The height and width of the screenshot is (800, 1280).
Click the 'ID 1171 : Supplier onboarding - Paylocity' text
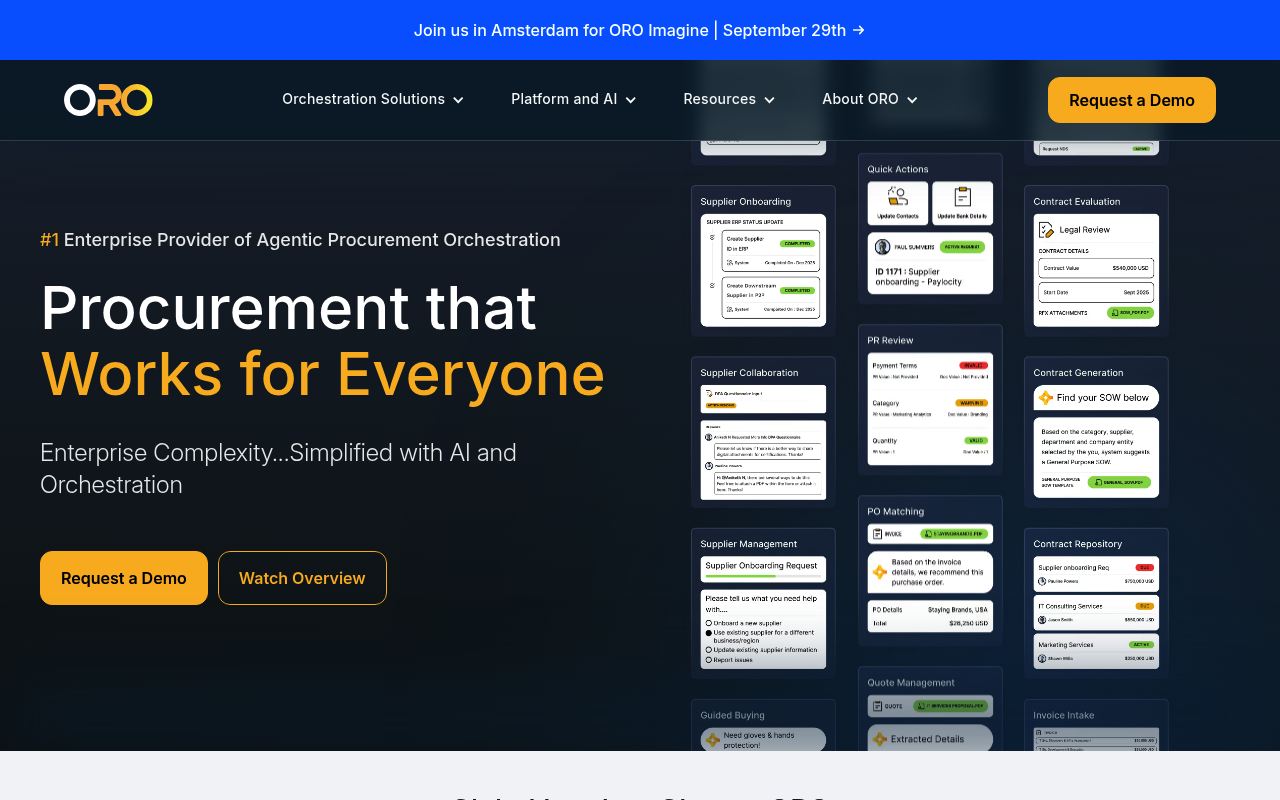click(919, 277)
